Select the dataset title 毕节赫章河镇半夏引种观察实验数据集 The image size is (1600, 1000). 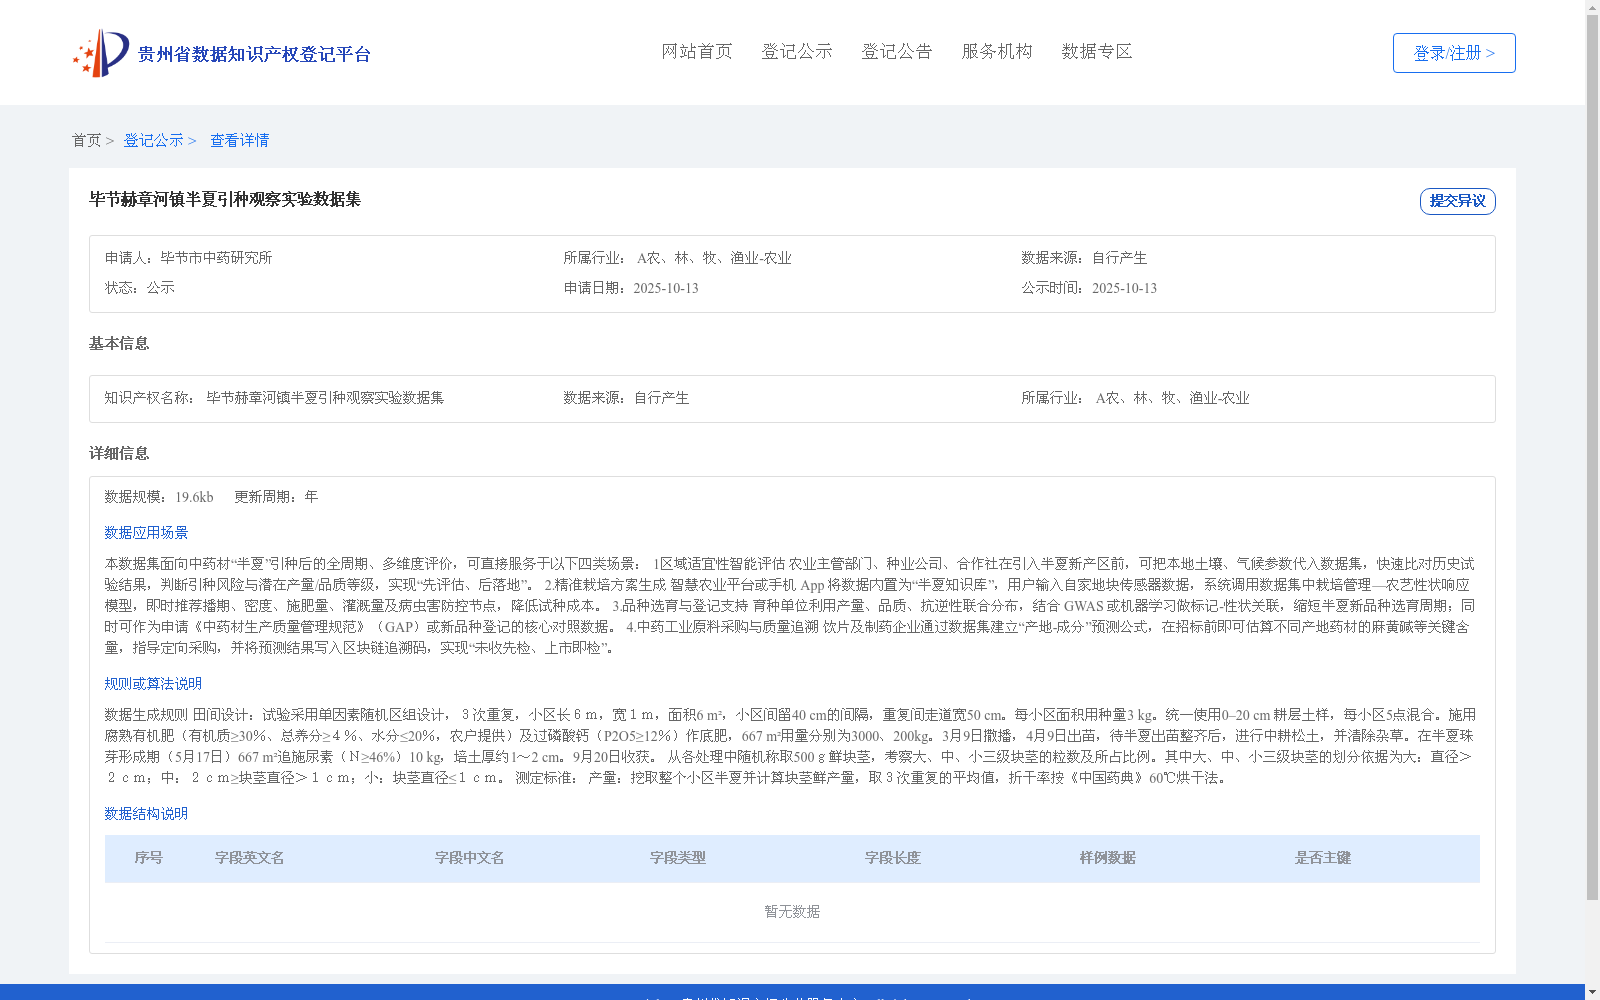click(225, 201)
